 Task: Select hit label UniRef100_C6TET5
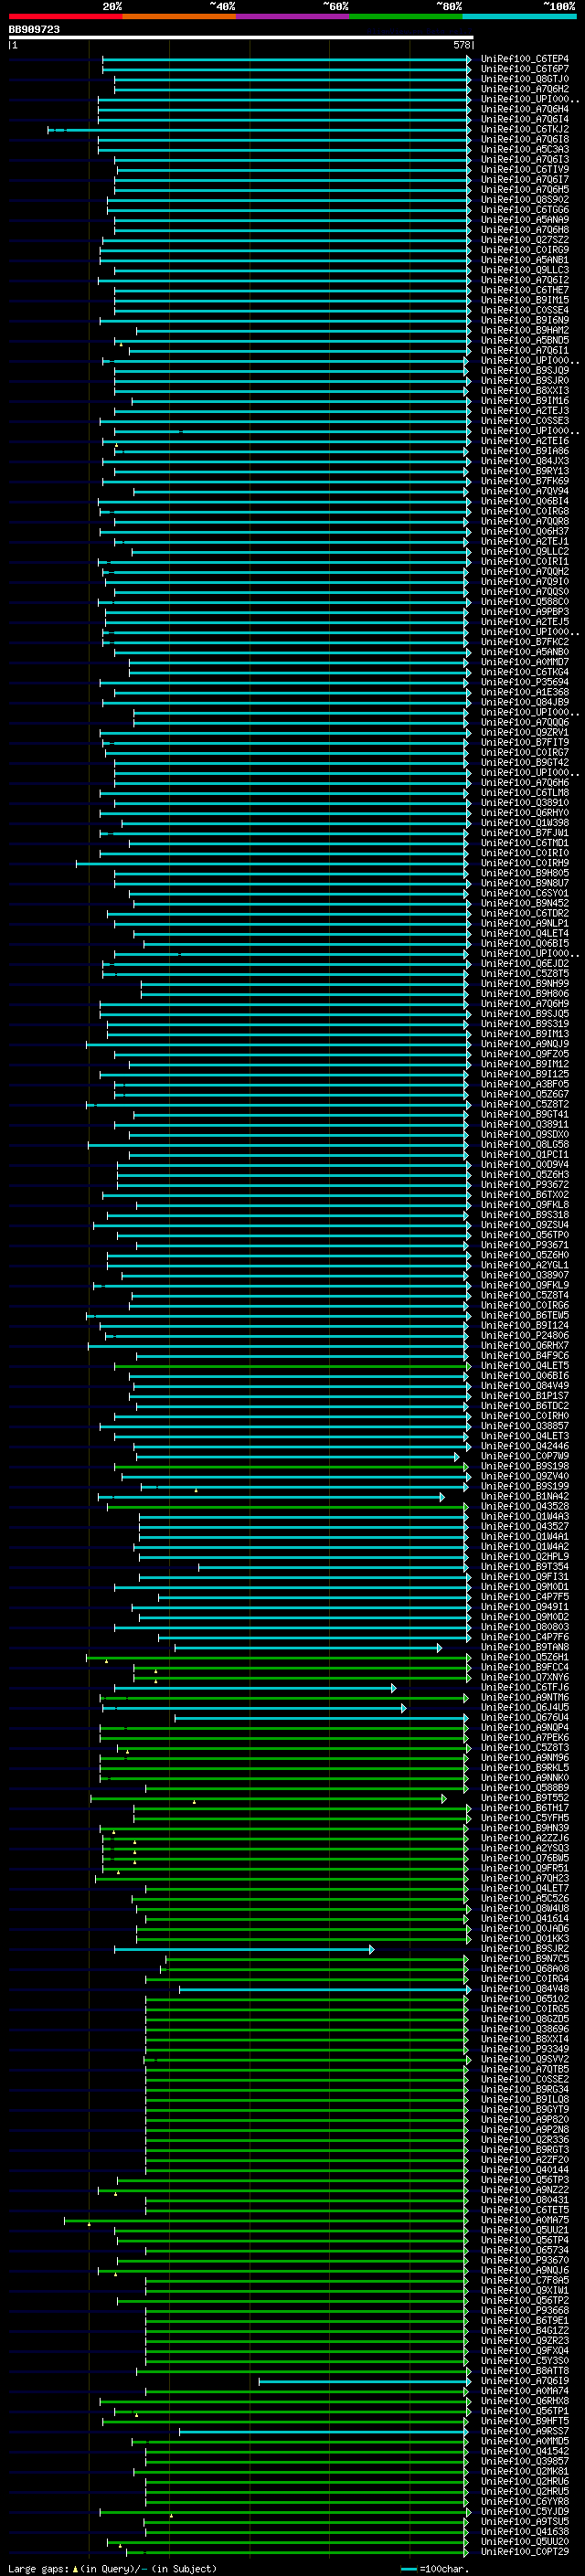(x=525, y=2209)
